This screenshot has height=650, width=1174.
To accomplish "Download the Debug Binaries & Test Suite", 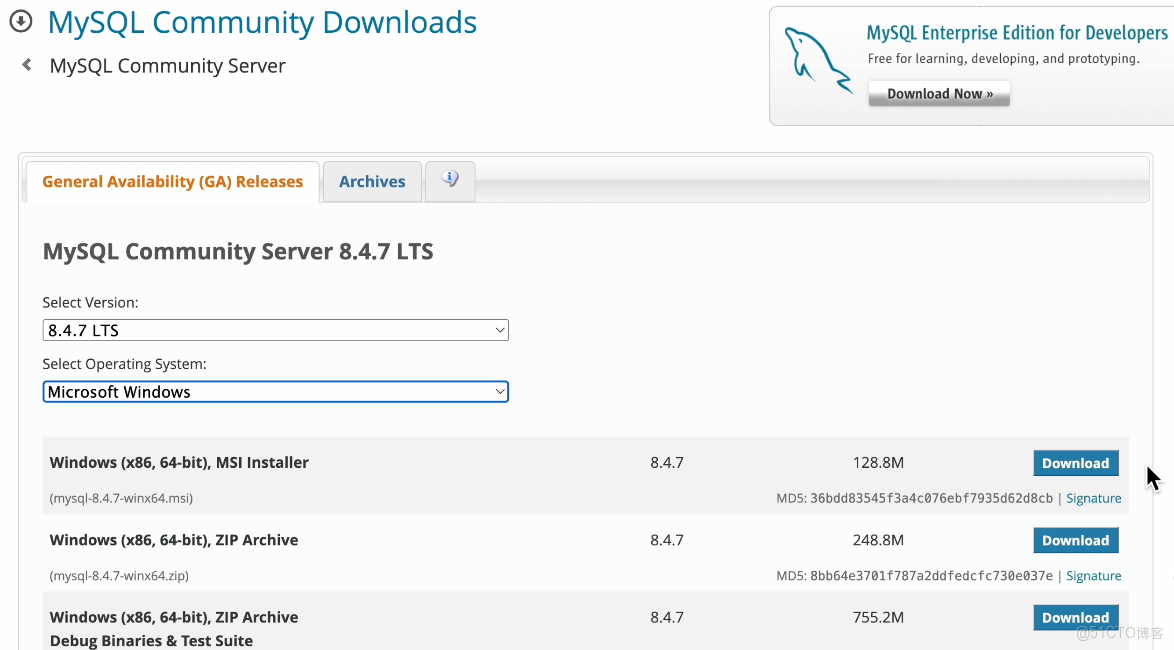I will tap(1075, 617).
